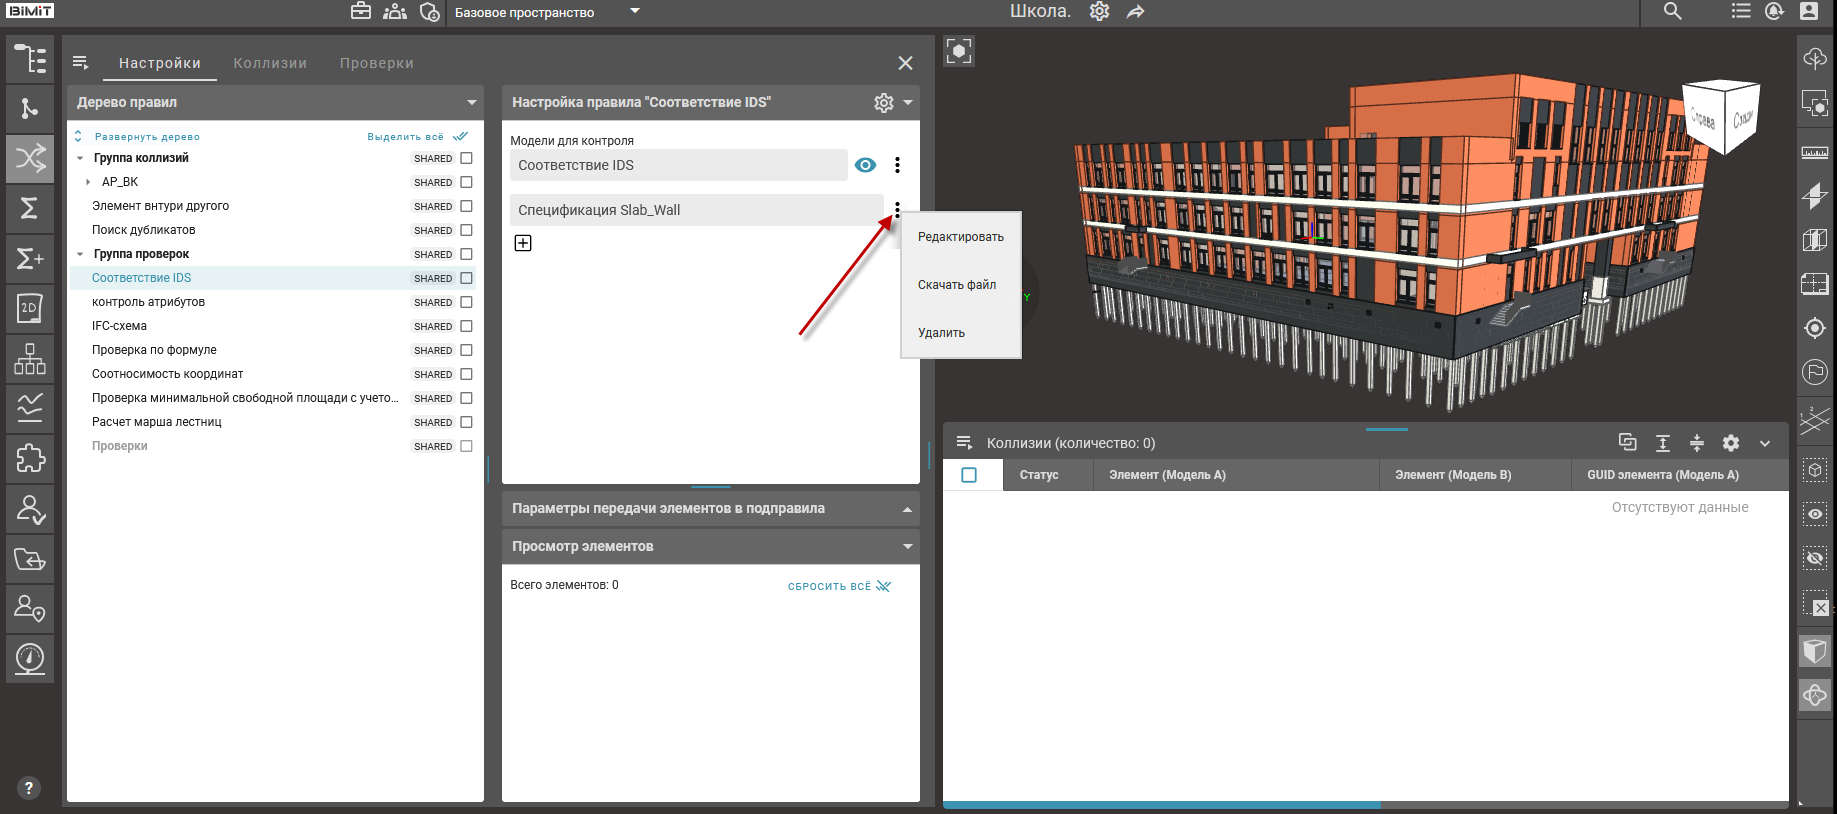Open the user location sidebar tool

pos(30,608)
